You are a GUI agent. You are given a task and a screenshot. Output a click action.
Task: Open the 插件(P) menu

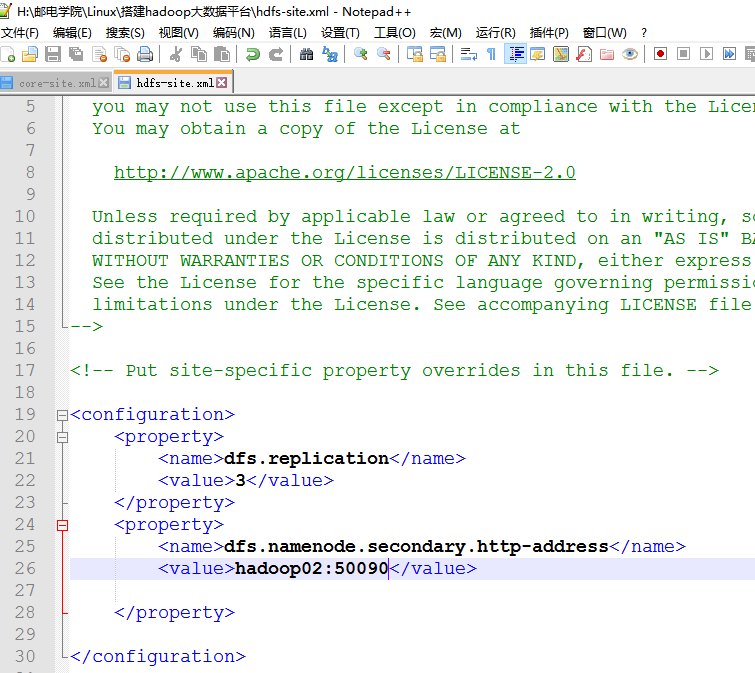click(549, 33)
